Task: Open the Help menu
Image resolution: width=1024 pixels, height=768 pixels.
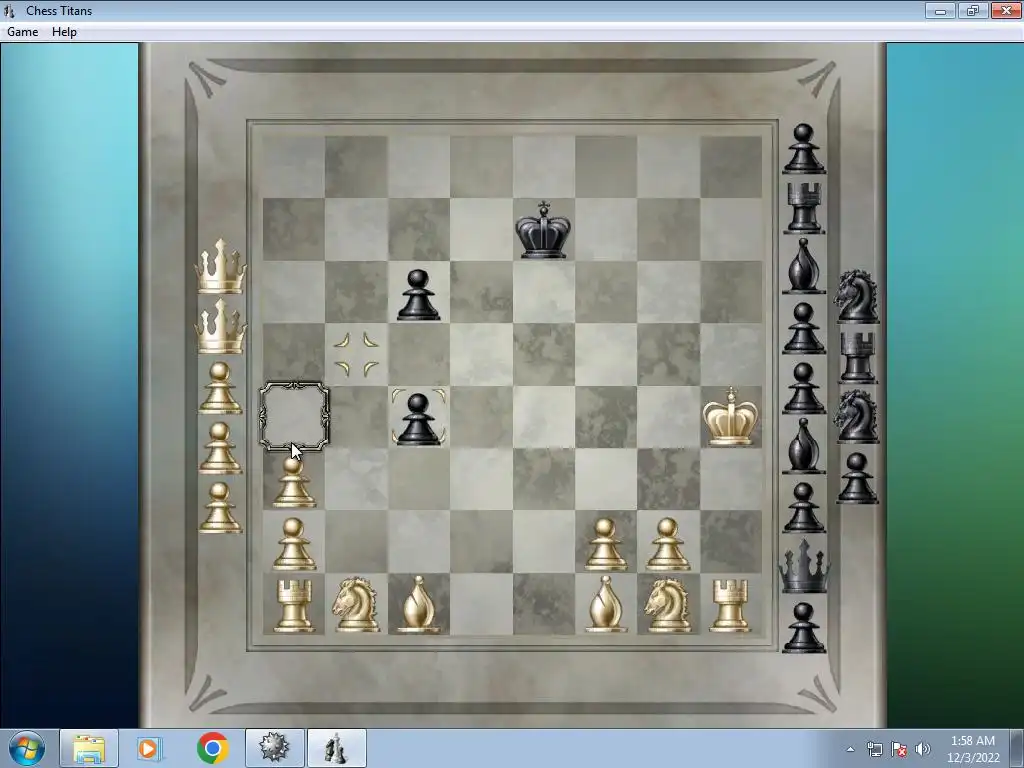Action: (65, 31)
